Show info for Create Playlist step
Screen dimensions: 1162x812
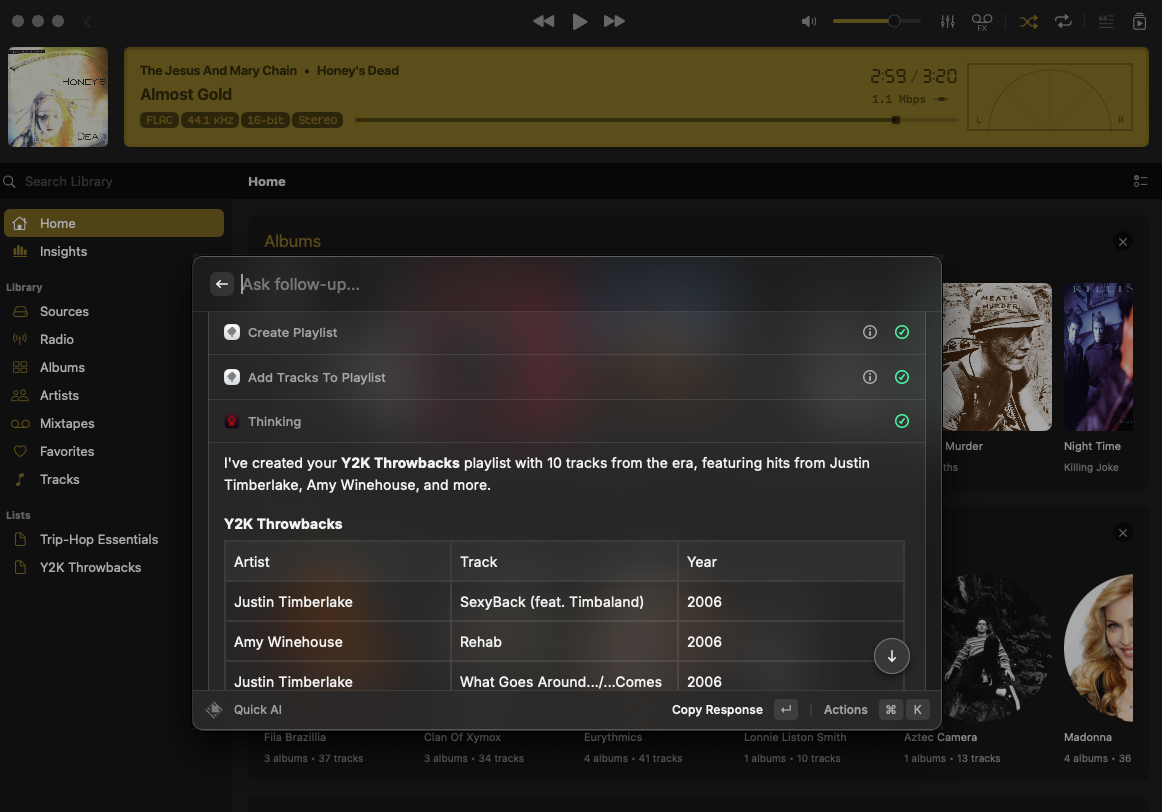[x=870, y=332]
